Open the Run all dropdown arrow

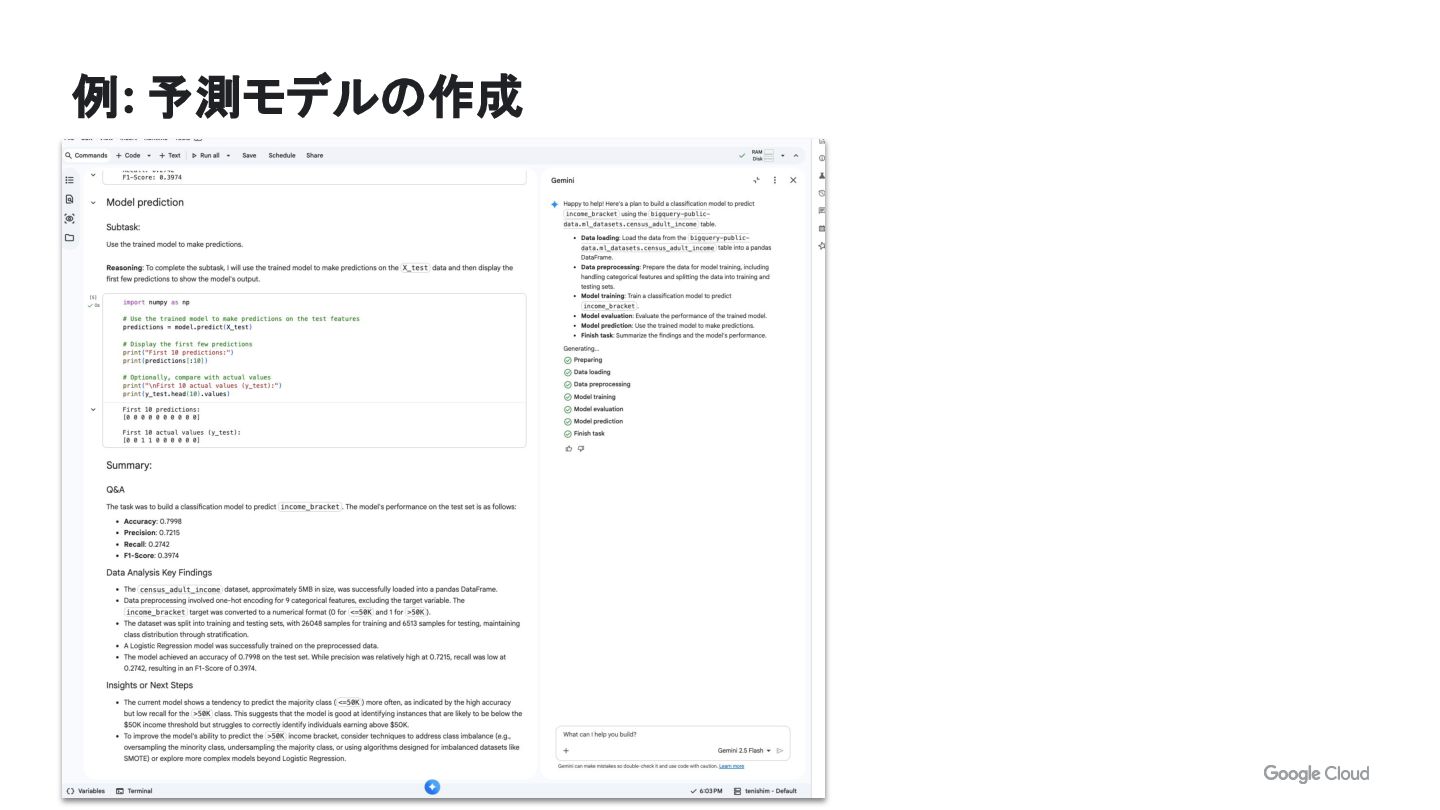pos(228,155)
